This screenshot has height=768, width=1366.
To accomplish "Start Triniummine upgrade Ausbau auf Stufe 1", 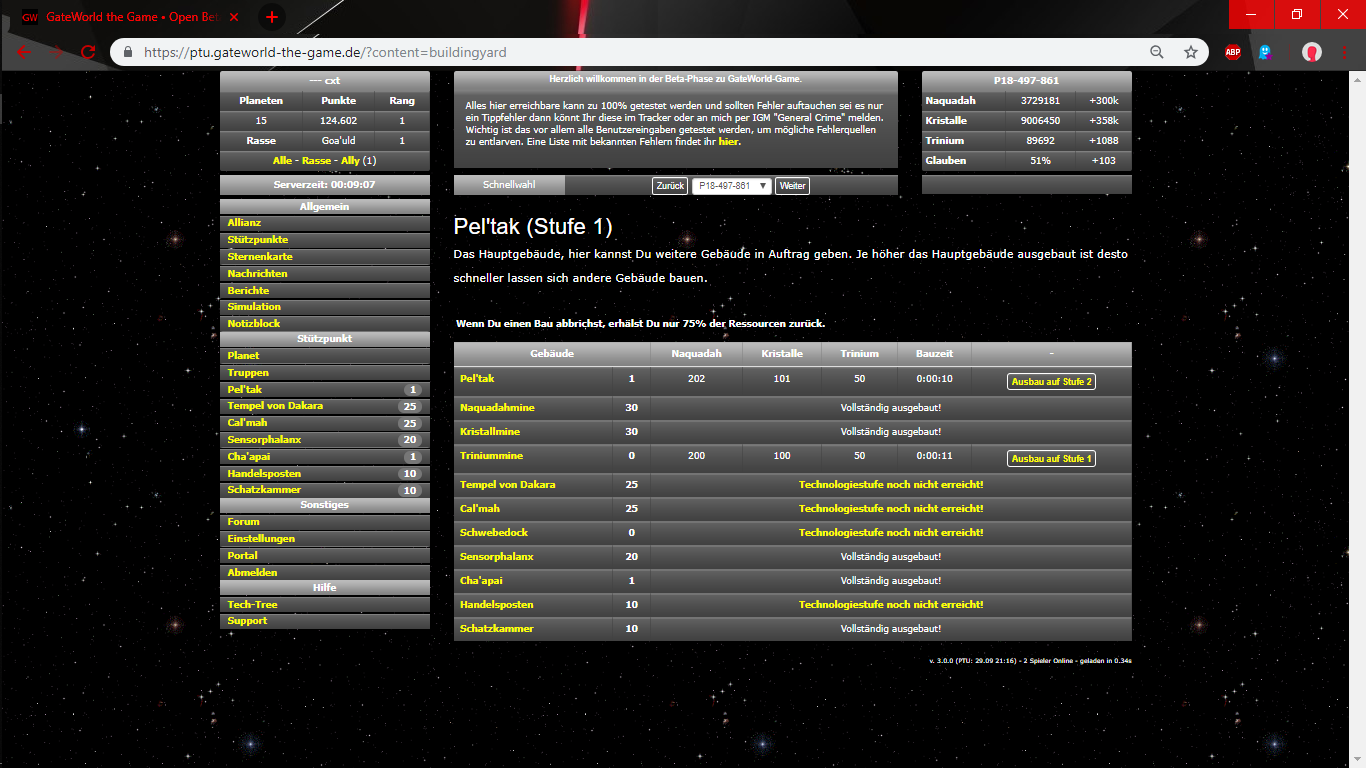I will 1051,459.
